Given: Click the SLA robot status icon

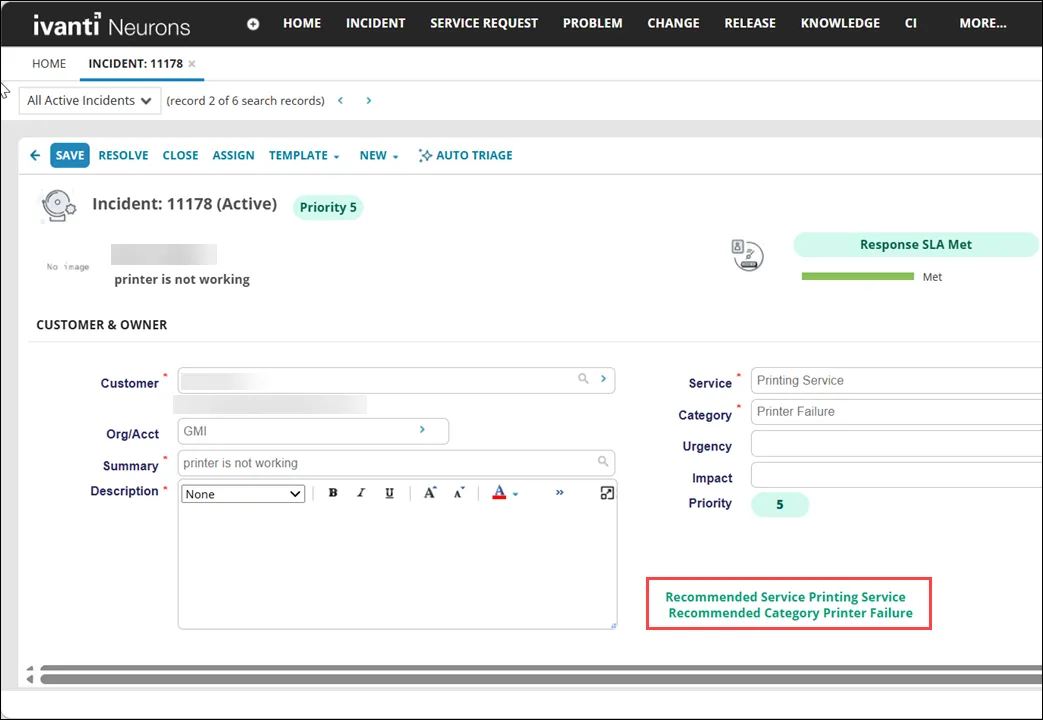Looking at the screenshot, I should [748, 255].
